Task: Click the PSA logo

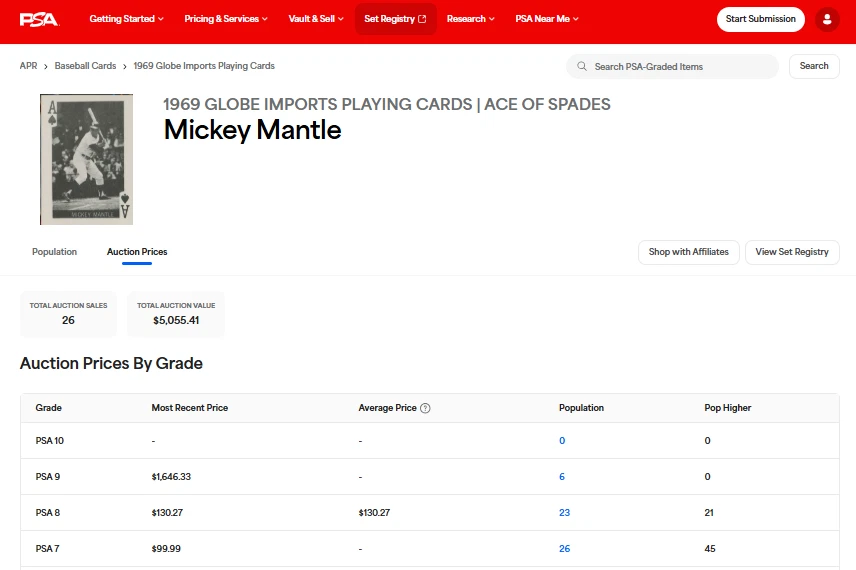Action: (x=39, y=19)
